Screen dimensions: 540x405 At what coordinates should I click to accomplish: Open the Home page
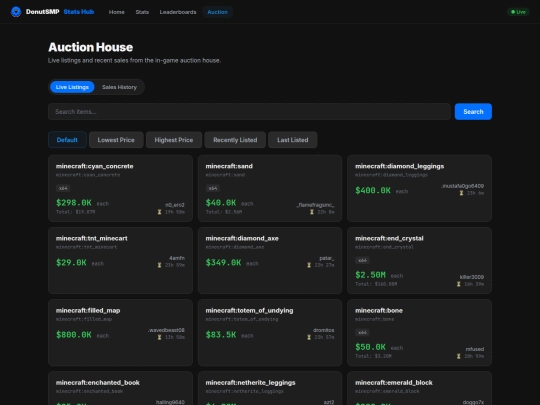pyautogui.click(x=116, y=12)
